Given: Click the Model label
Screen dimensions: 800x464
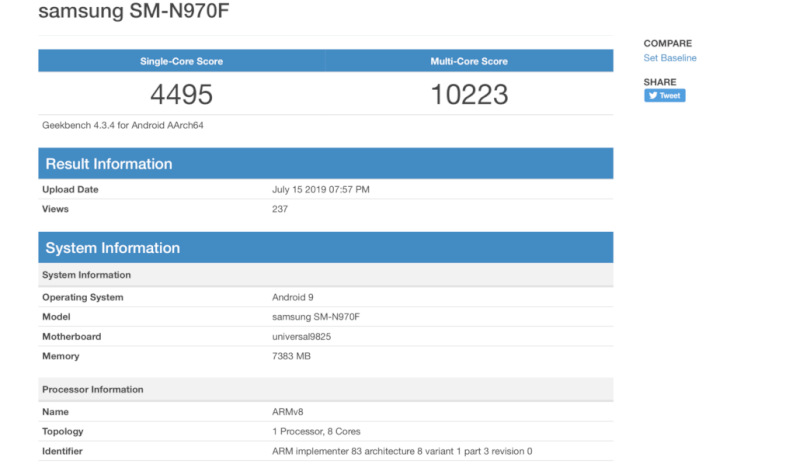Looking at the screenshot, I should [x=56, y=316].
